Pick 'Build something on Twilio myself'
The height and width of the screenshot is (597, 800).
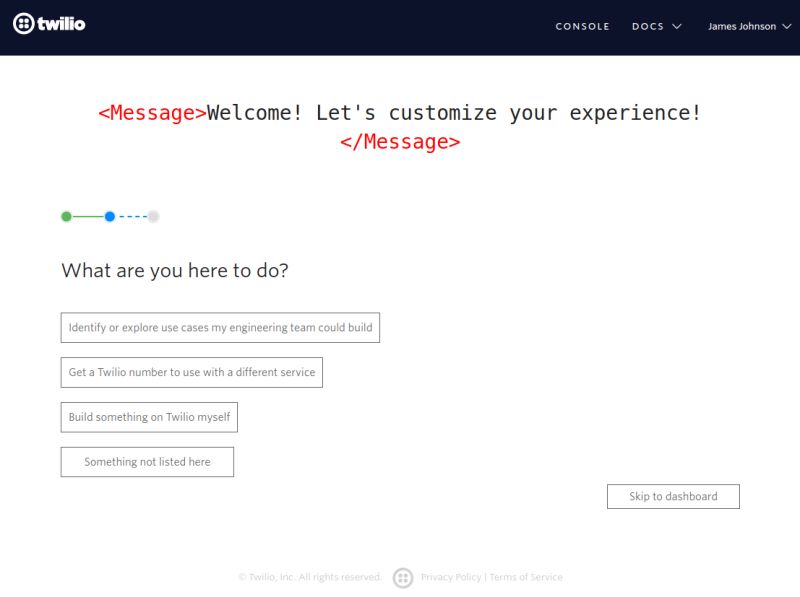(x=150, y=417)
